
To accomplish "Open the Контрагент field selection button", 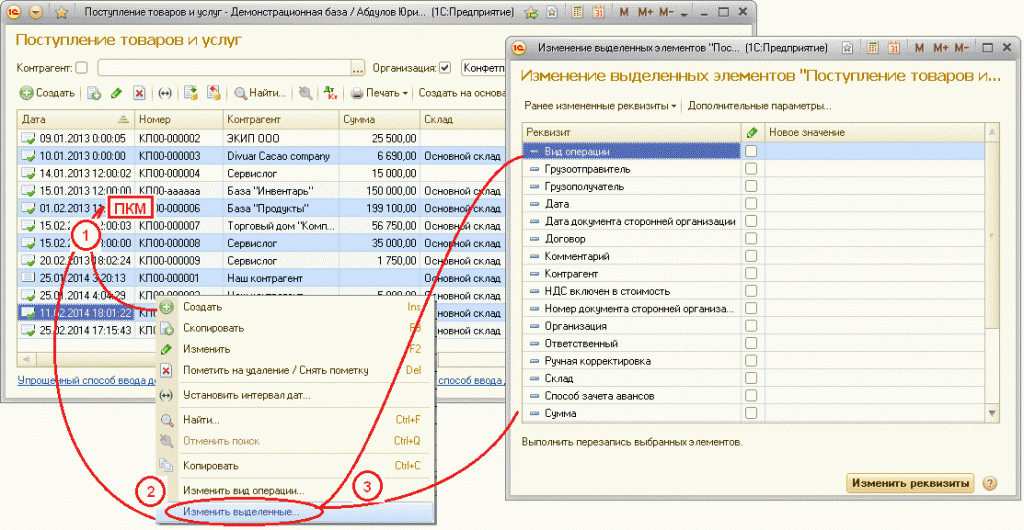I will click(357, 68).
